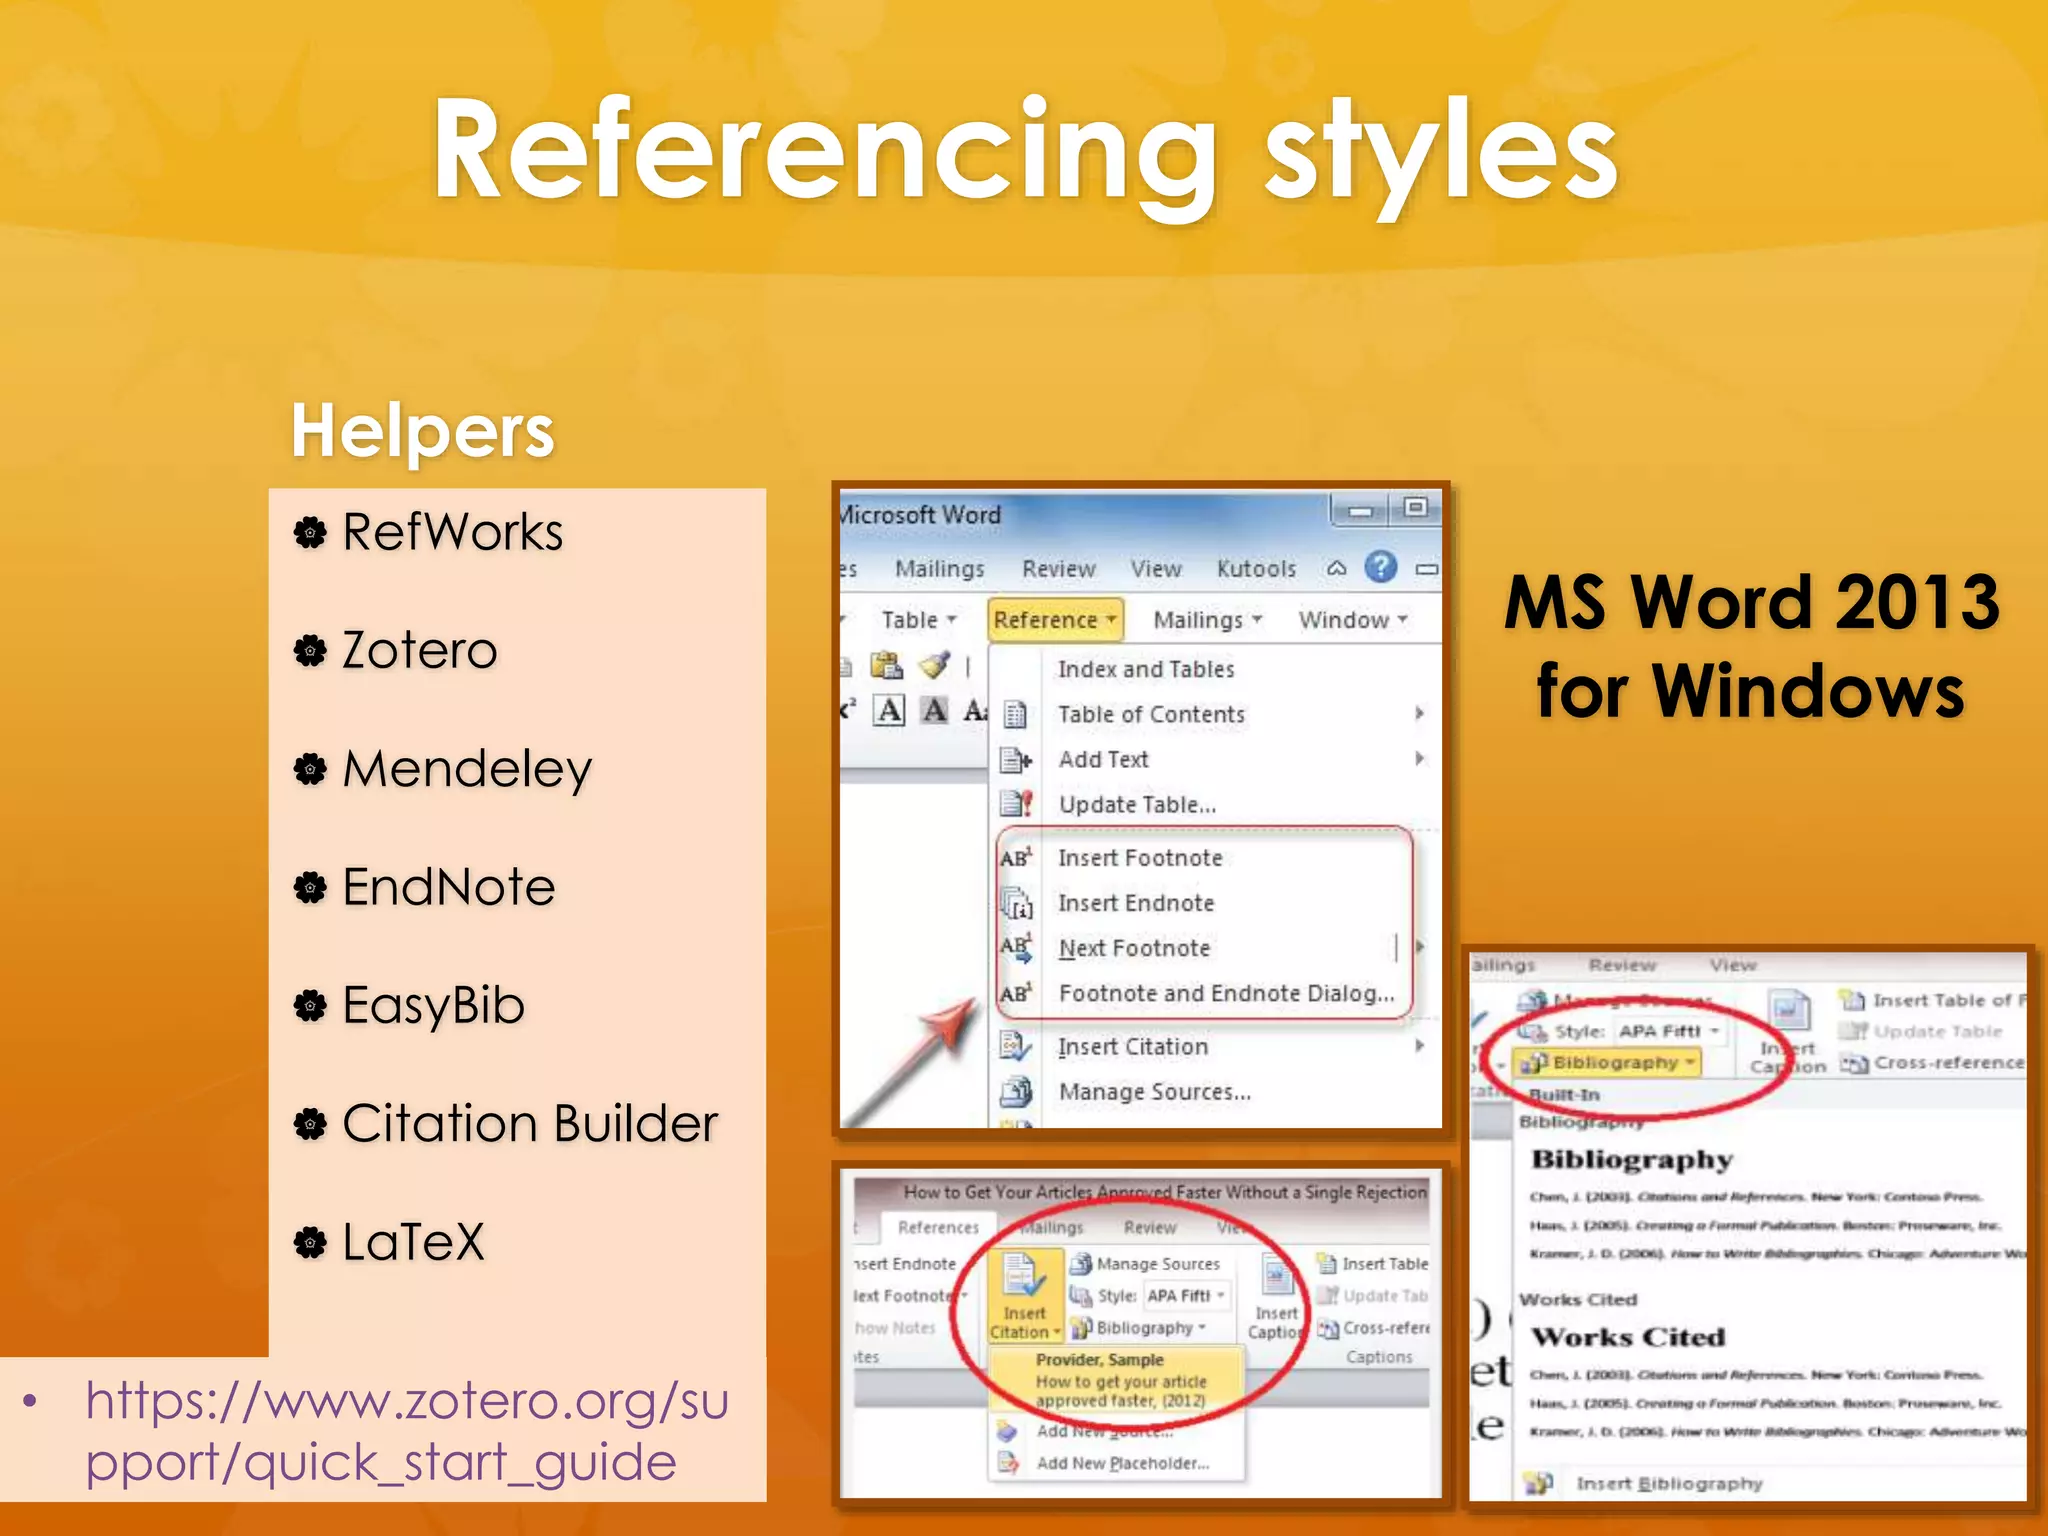Click Cross-reference icon in the bibliography screenshot

pos(1855,1064)
